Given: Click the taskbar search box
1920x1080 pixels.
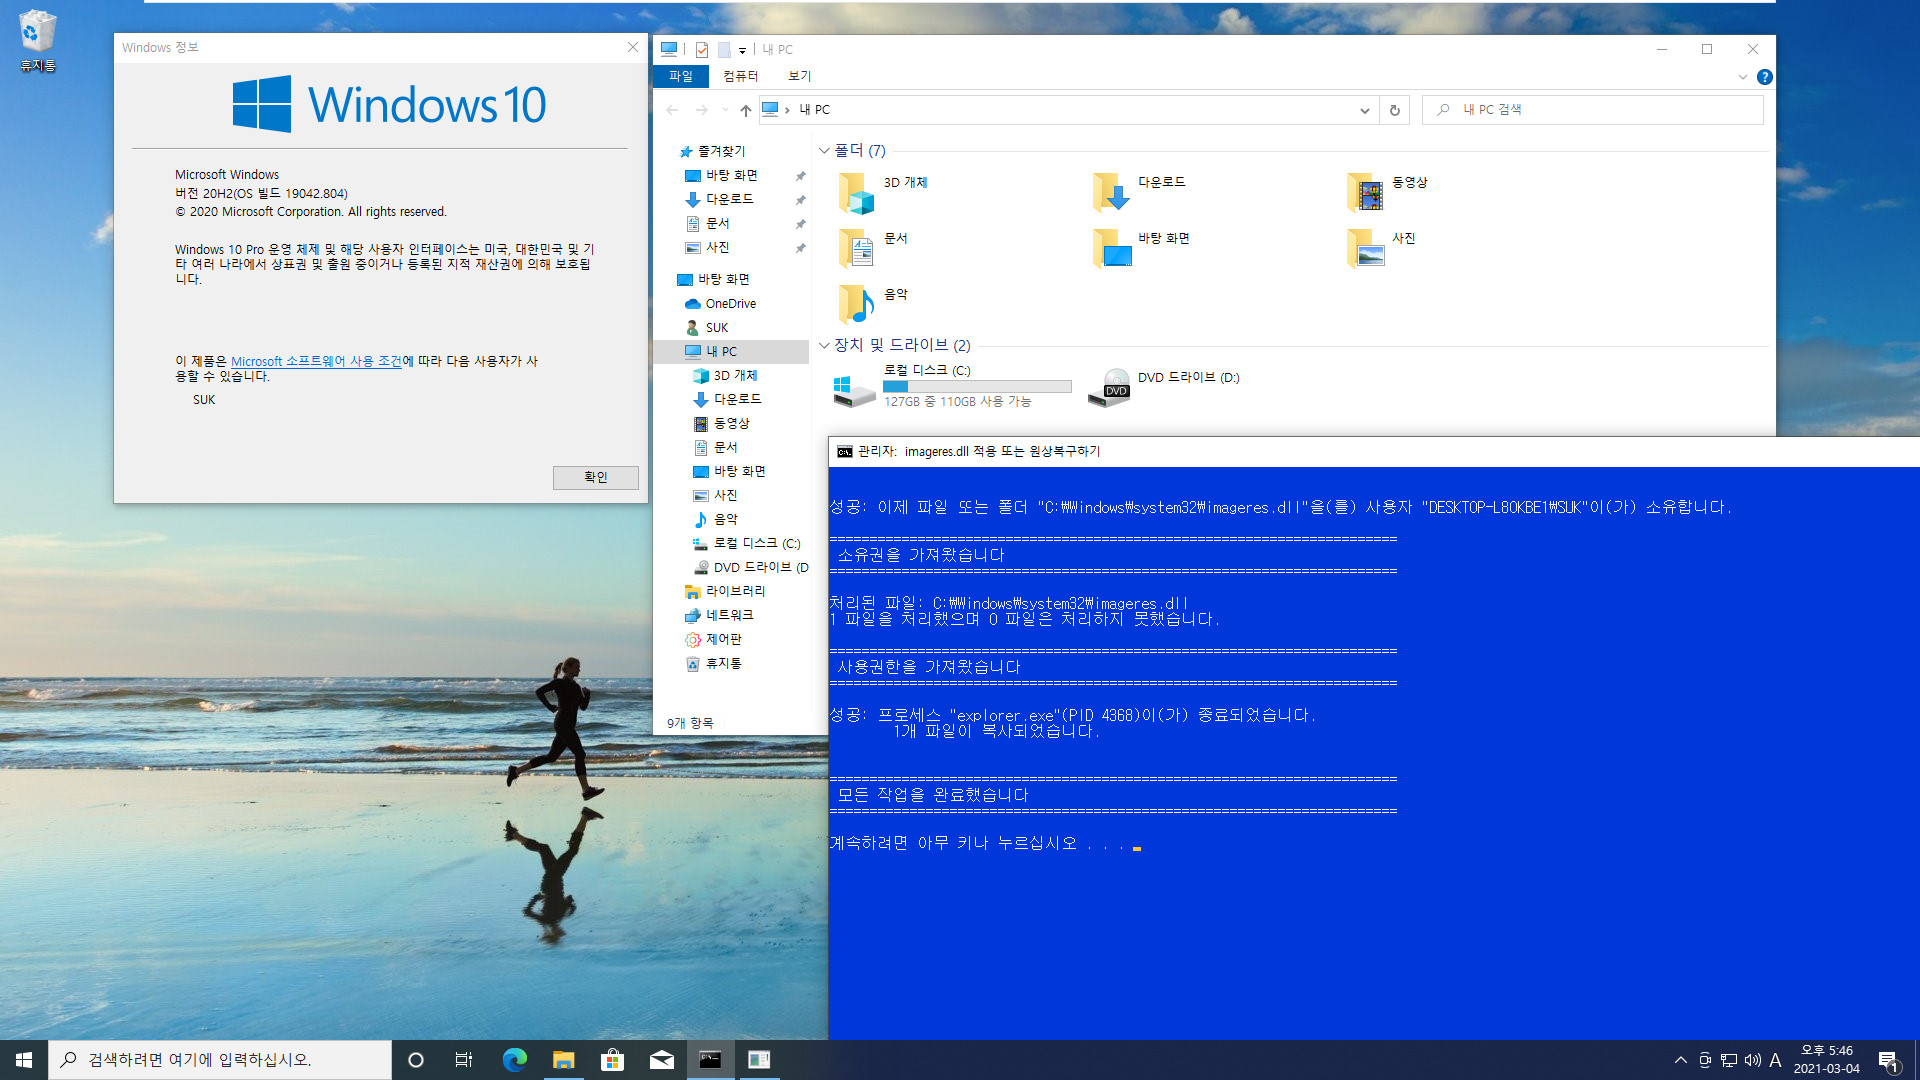Looking at the screenshot, I should (220, 1060).
